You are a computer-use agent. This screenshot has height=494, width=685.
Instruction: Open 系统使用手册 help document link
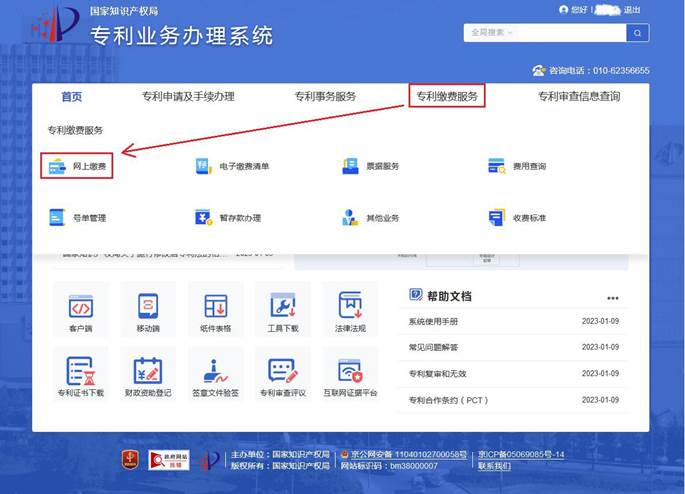coord(433,322)
